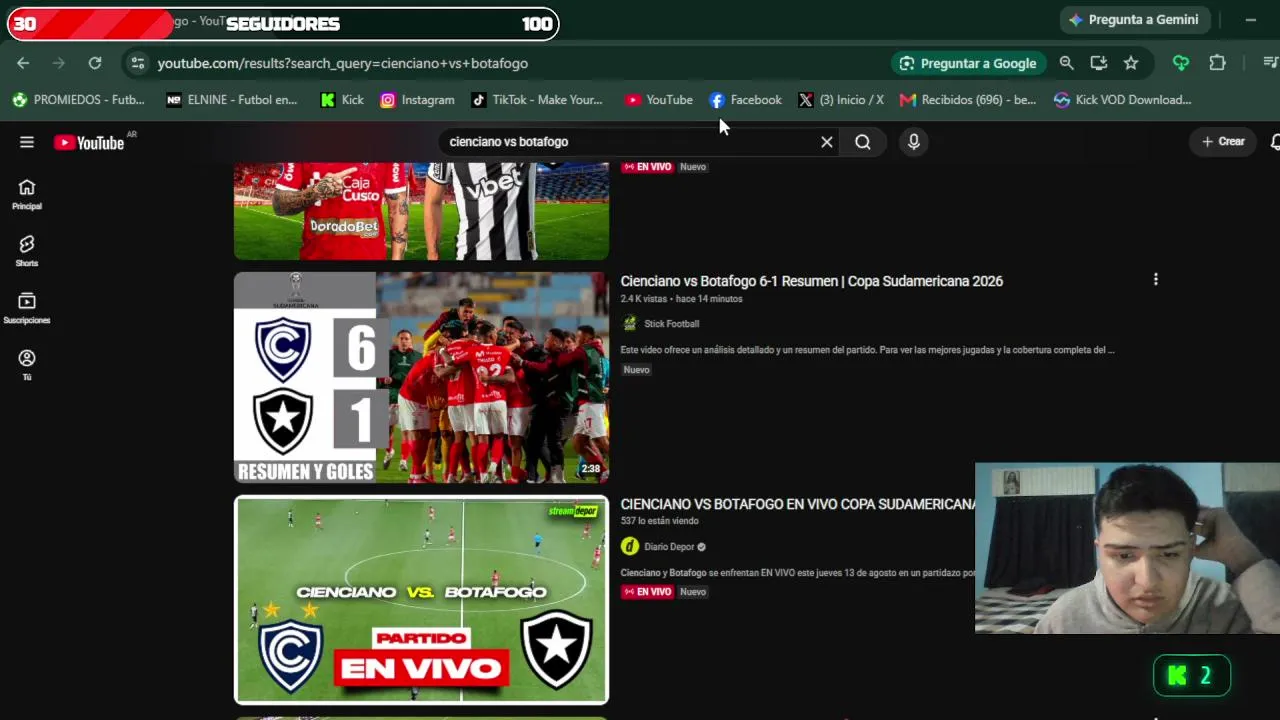Open the 6-1 Resumen y Goles thumbnail
1280x720 pixels.
click(421, 377)
